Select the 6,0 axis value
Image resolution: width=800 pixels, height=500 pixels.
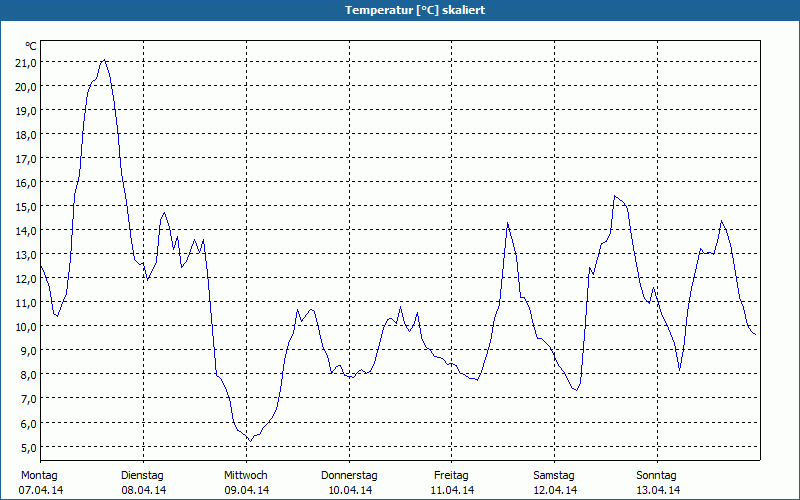click(28, 423)
